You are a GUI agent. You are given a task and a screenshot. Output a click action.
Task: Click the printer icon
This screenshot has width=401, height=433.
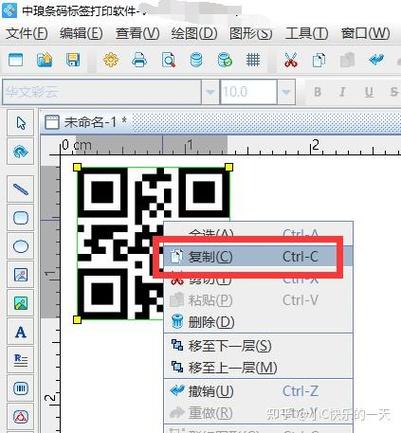(x=139, y=60)
